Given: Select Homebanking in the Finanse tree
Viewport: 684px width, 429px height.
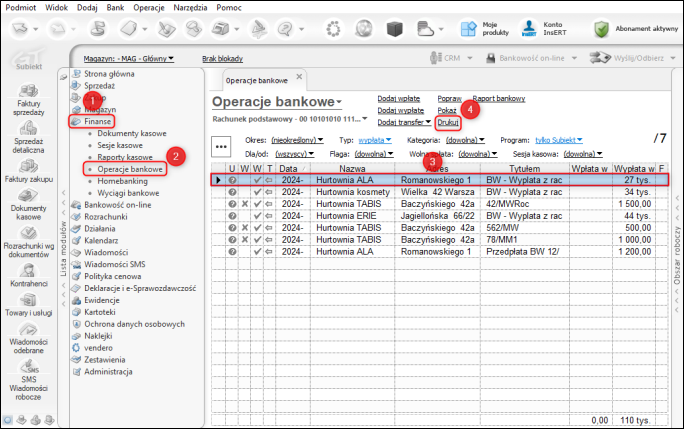Looking at the screenshot, I should (125, 181).
